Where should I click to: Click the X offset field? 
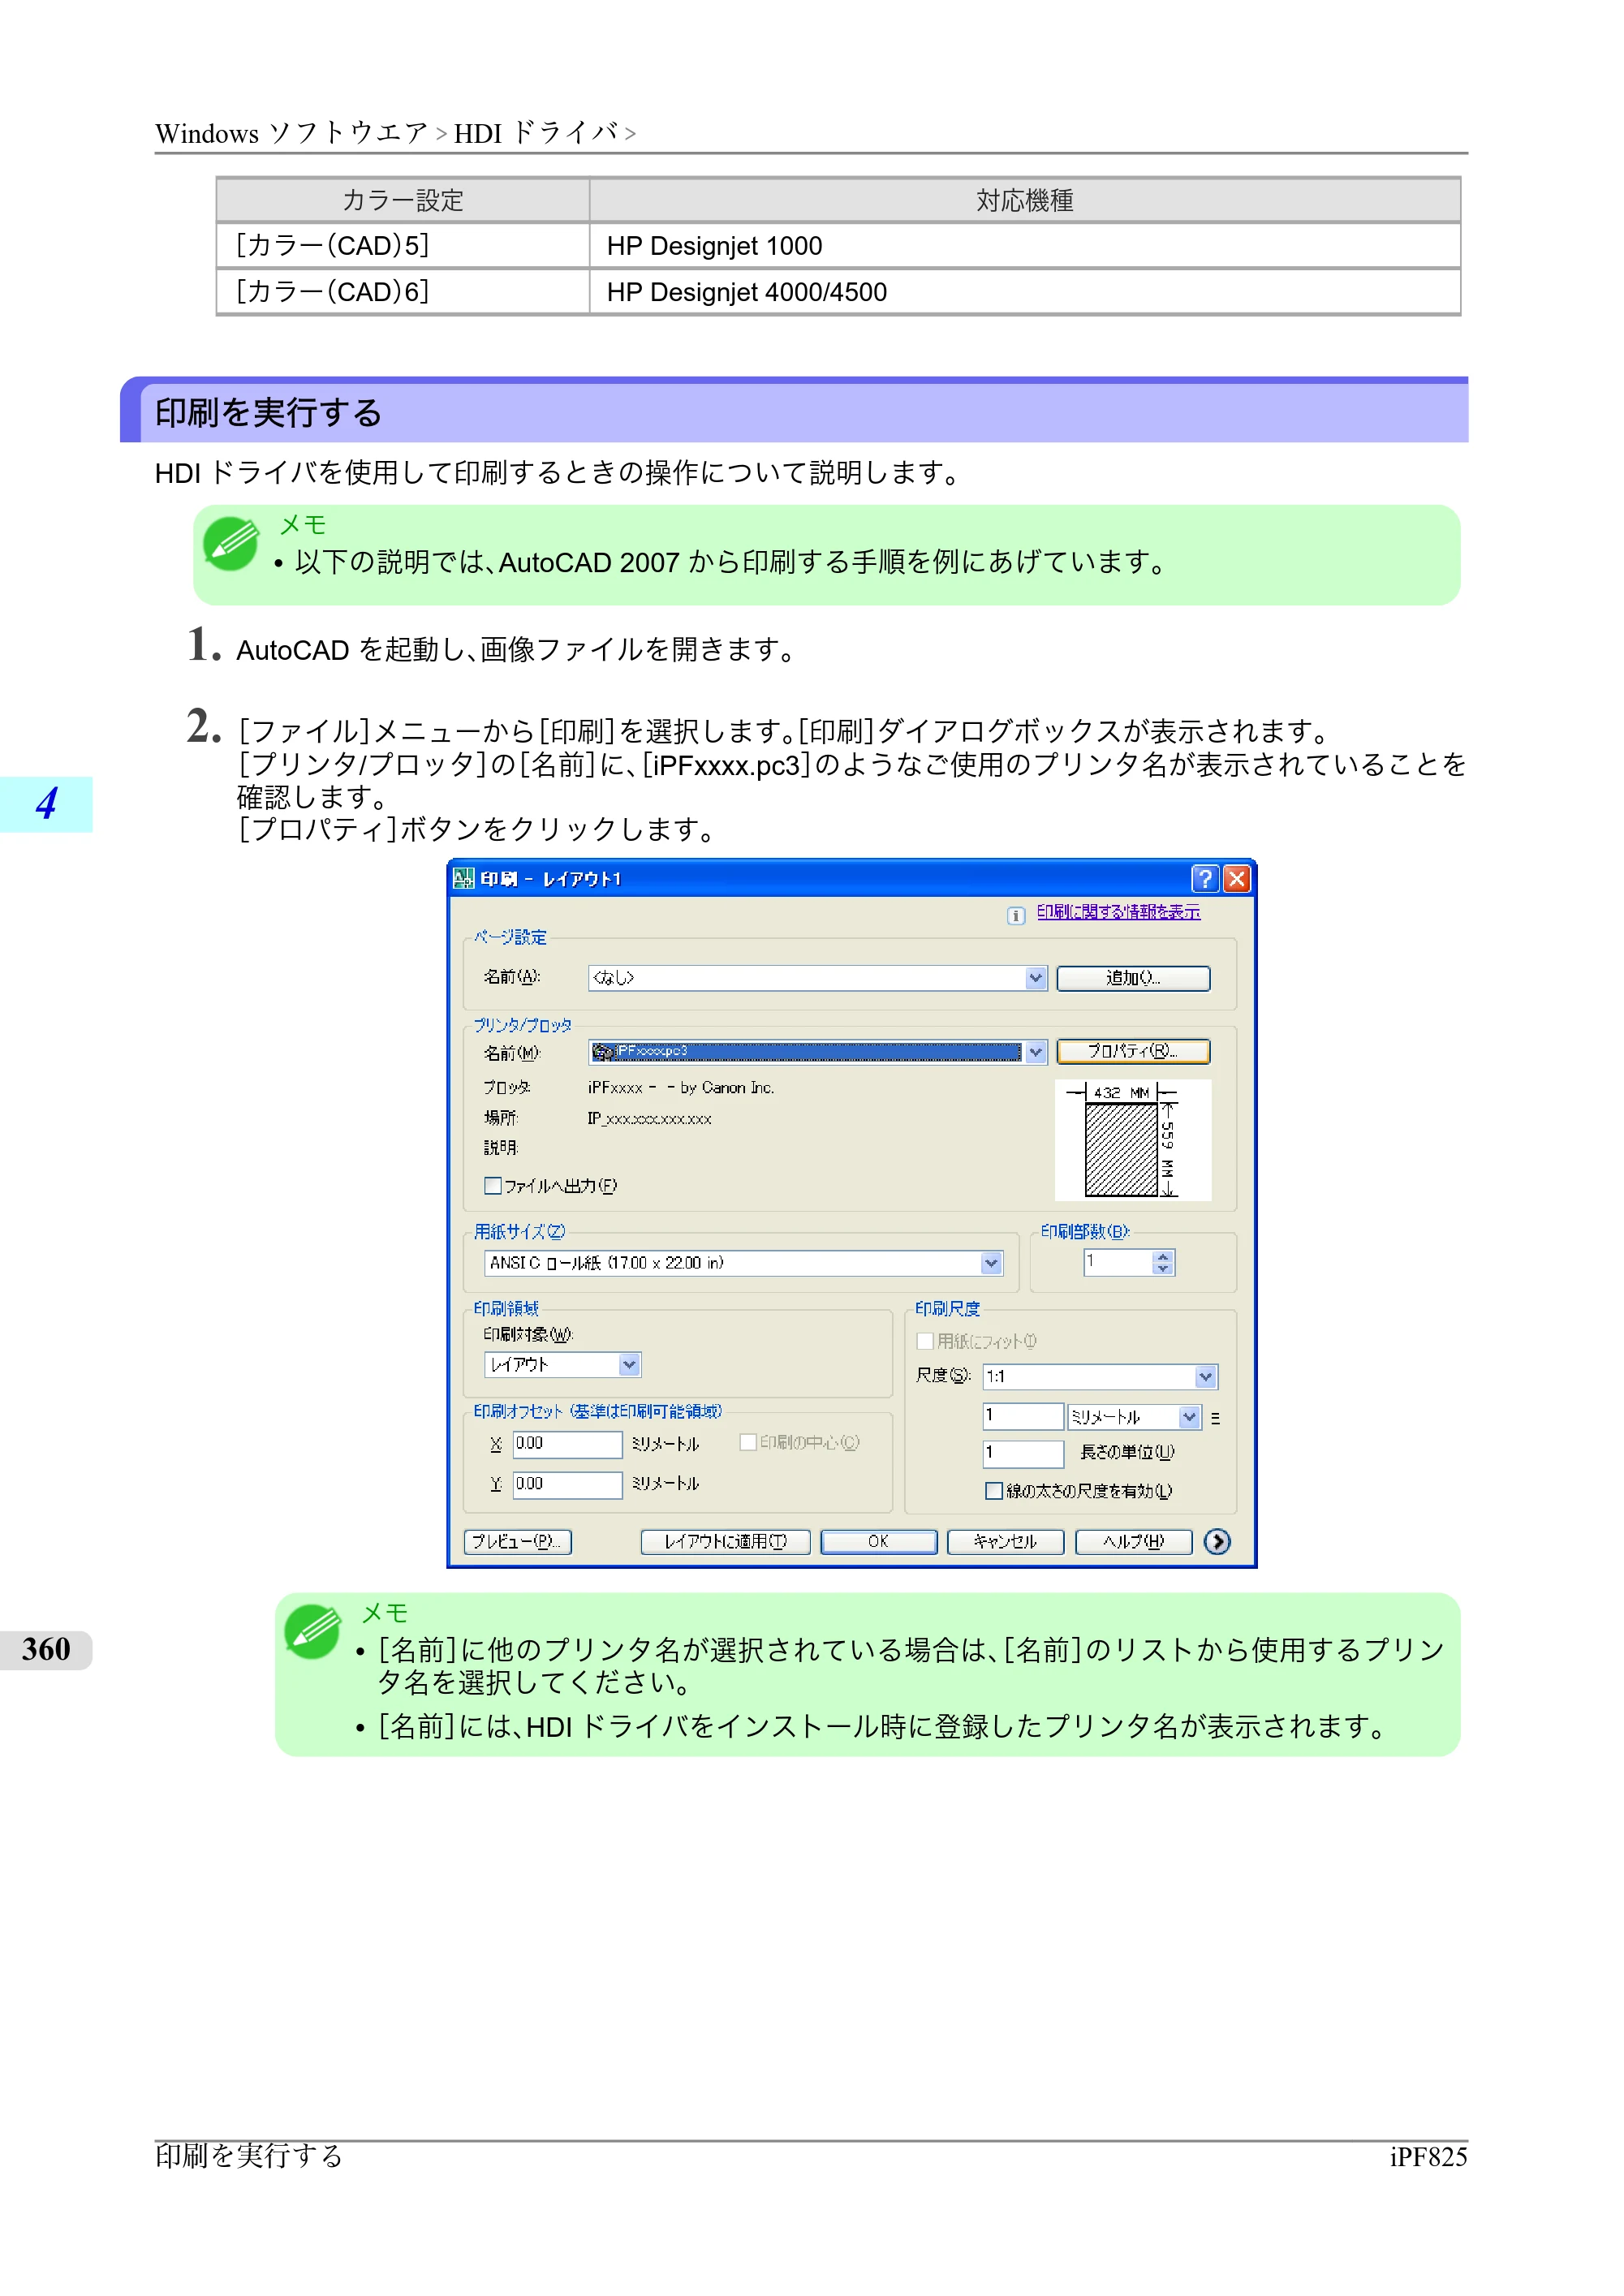point(567,1444)
